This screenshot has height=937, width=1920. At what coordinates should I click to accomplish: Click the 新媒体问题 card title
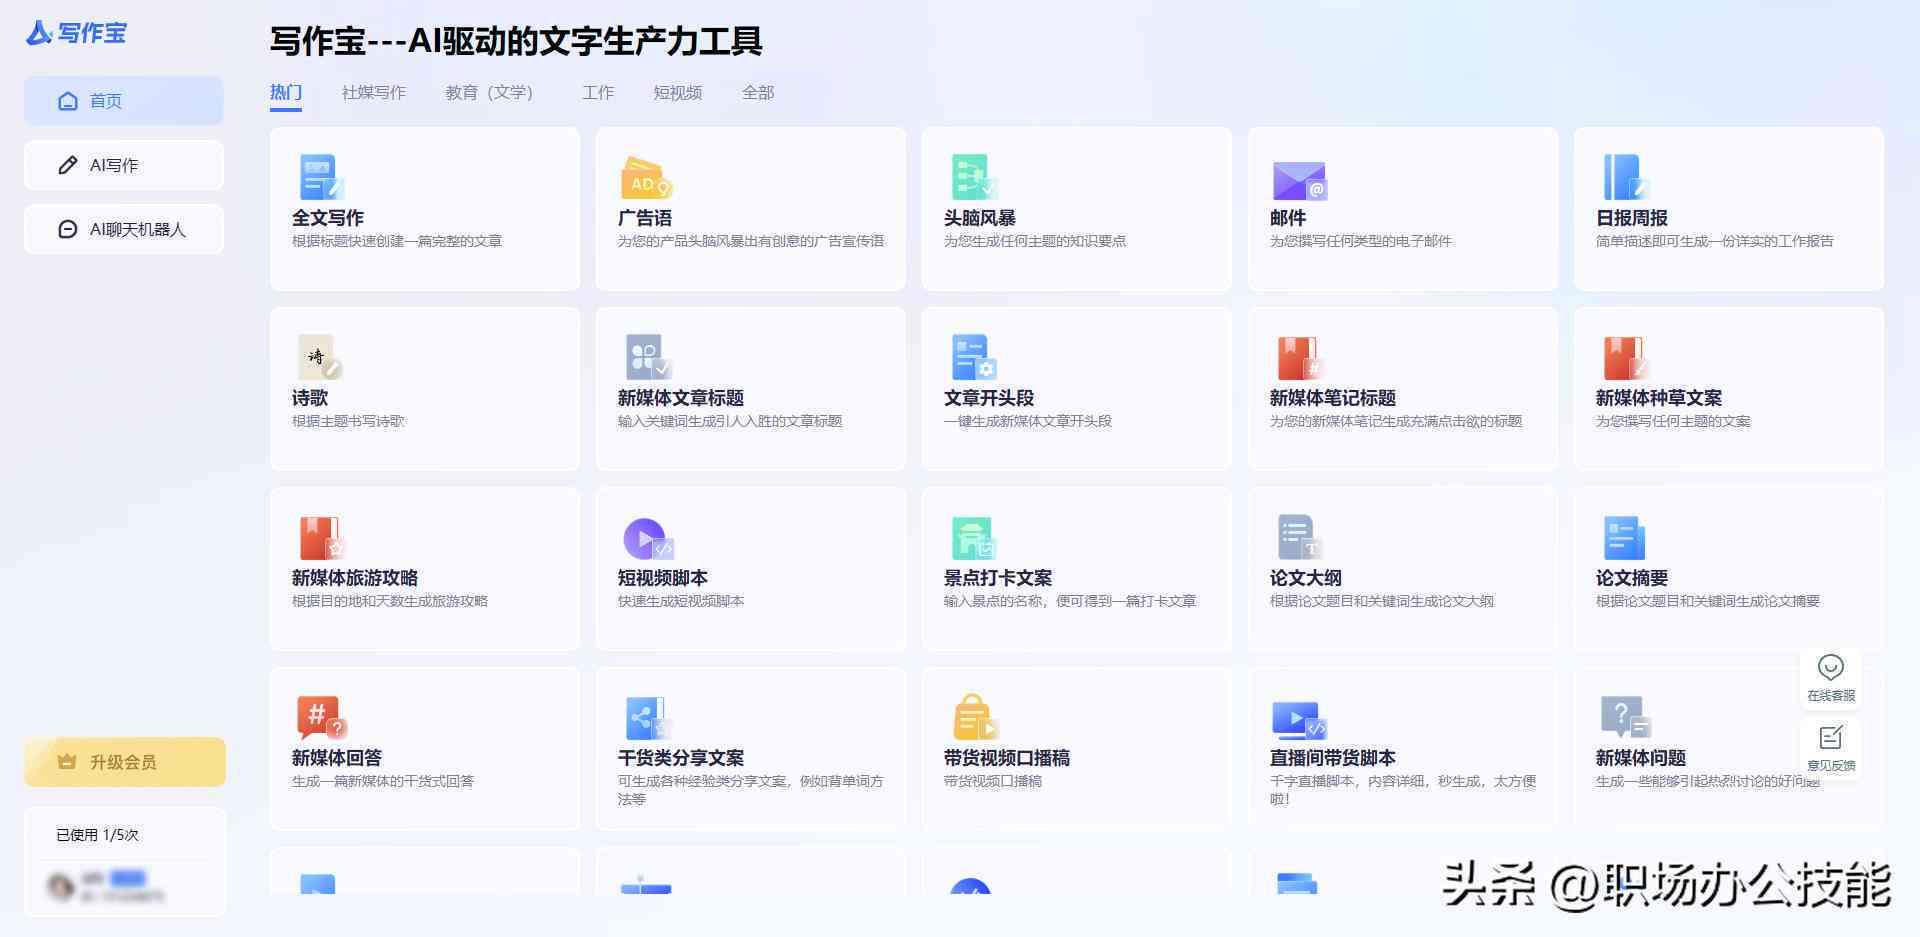(x=1641, y=758)
